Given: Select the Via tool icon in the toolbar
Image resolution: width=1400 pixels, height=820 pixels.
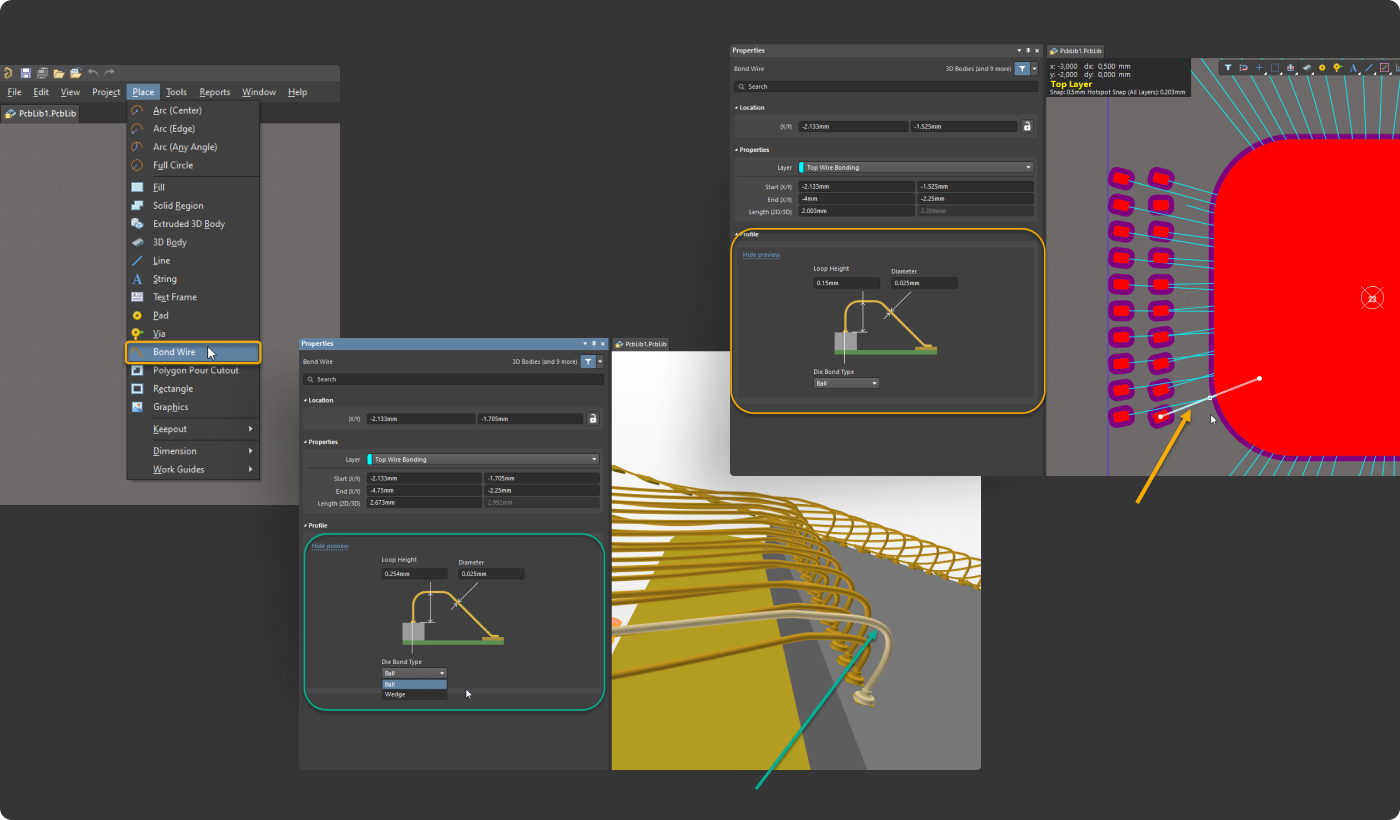Looking at the screenshot, I should click(1336, 68).
